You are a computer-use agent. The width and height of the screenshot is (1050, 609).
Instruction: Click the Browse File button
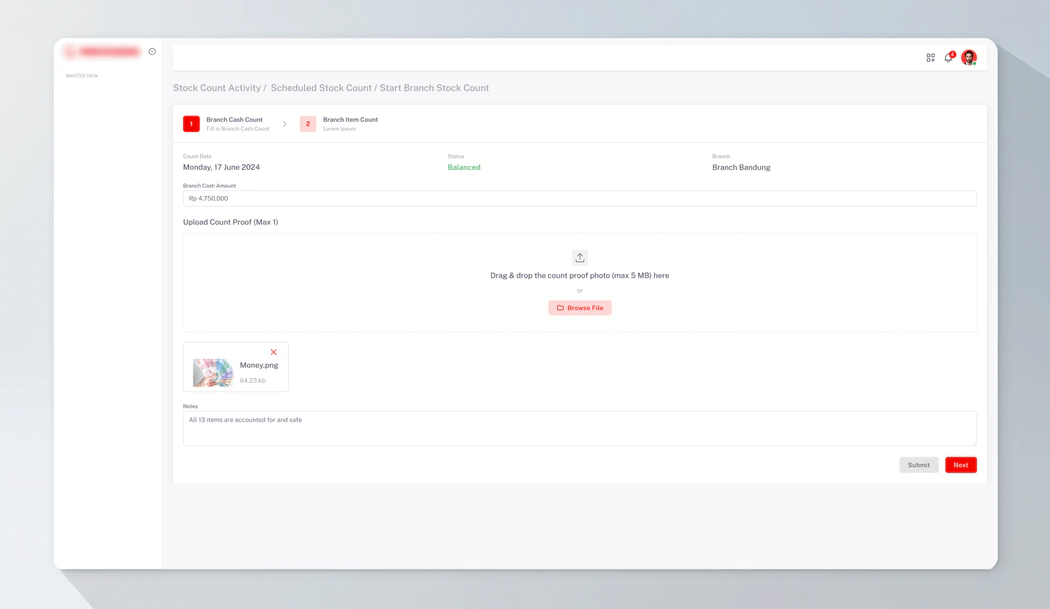tap(580, 308)
